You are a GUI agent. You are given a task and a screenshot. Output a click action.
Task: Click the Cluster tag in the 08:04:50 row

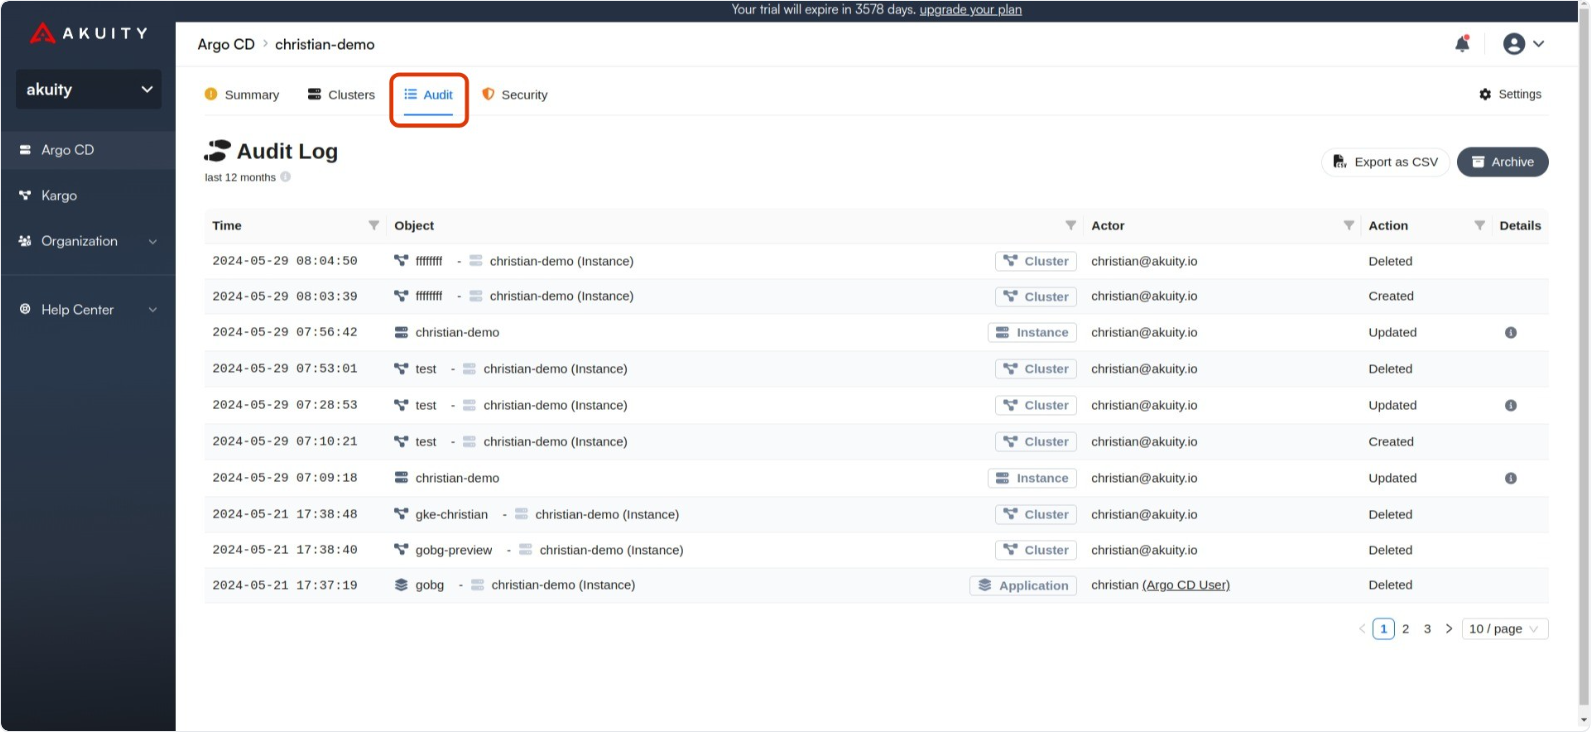[1035, 261]
